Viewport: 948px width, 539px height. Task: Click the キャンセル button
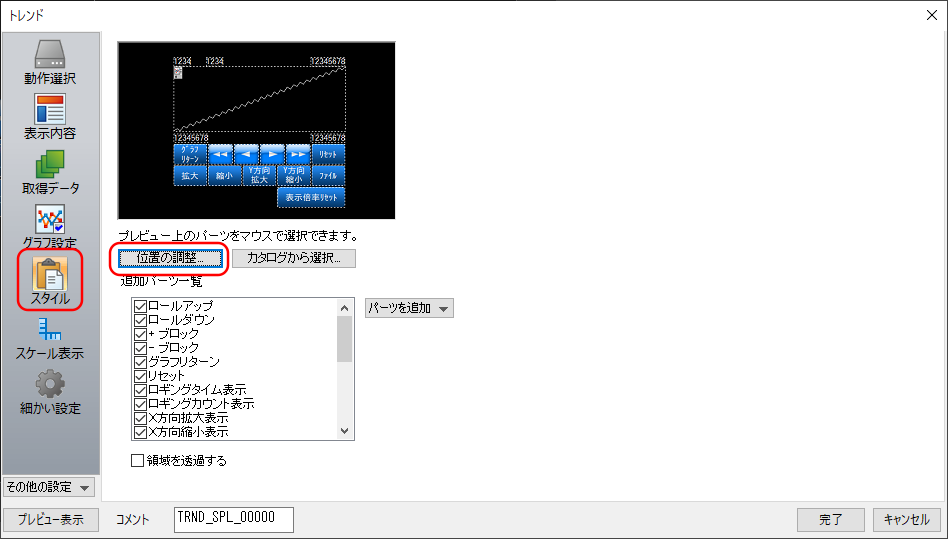pos(907,520)
